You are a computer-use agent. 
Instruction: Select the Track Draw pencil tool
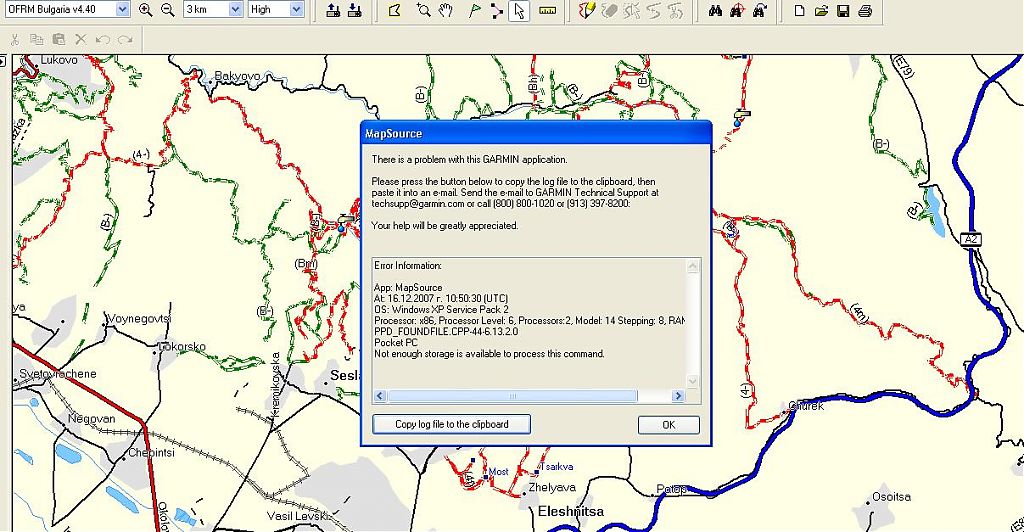(x=586, y=10)
